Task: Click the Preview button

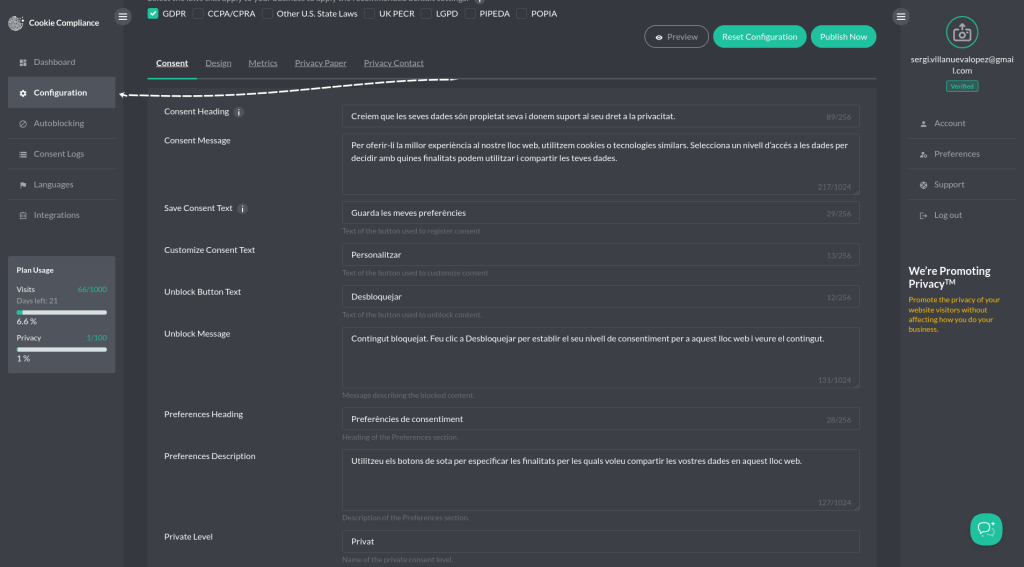Action: click(x=676, y=37)
